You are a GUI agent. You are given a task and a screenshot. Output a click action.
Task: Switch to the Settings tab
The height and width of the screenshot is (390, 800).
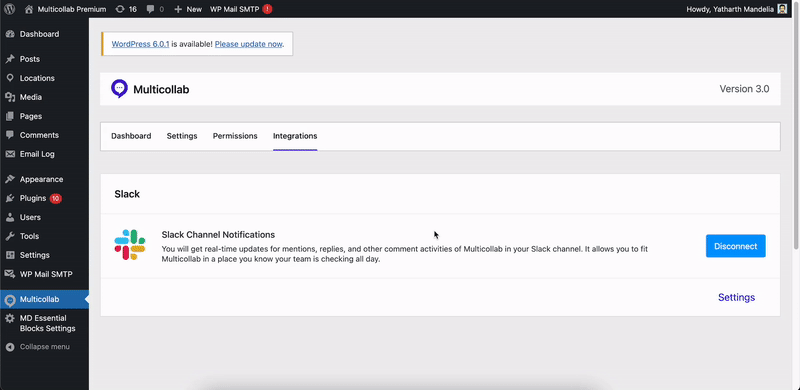pos(182,136)
